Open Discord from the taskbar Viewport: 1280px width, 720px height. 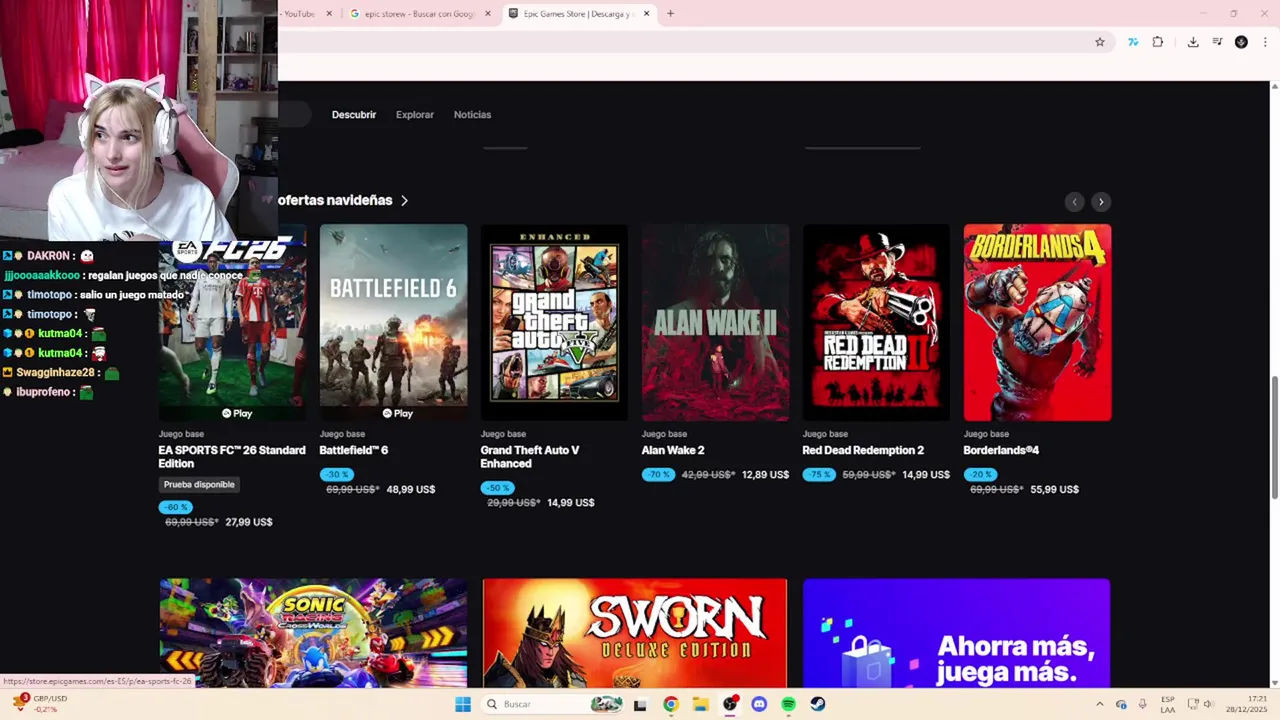point(759,704)
